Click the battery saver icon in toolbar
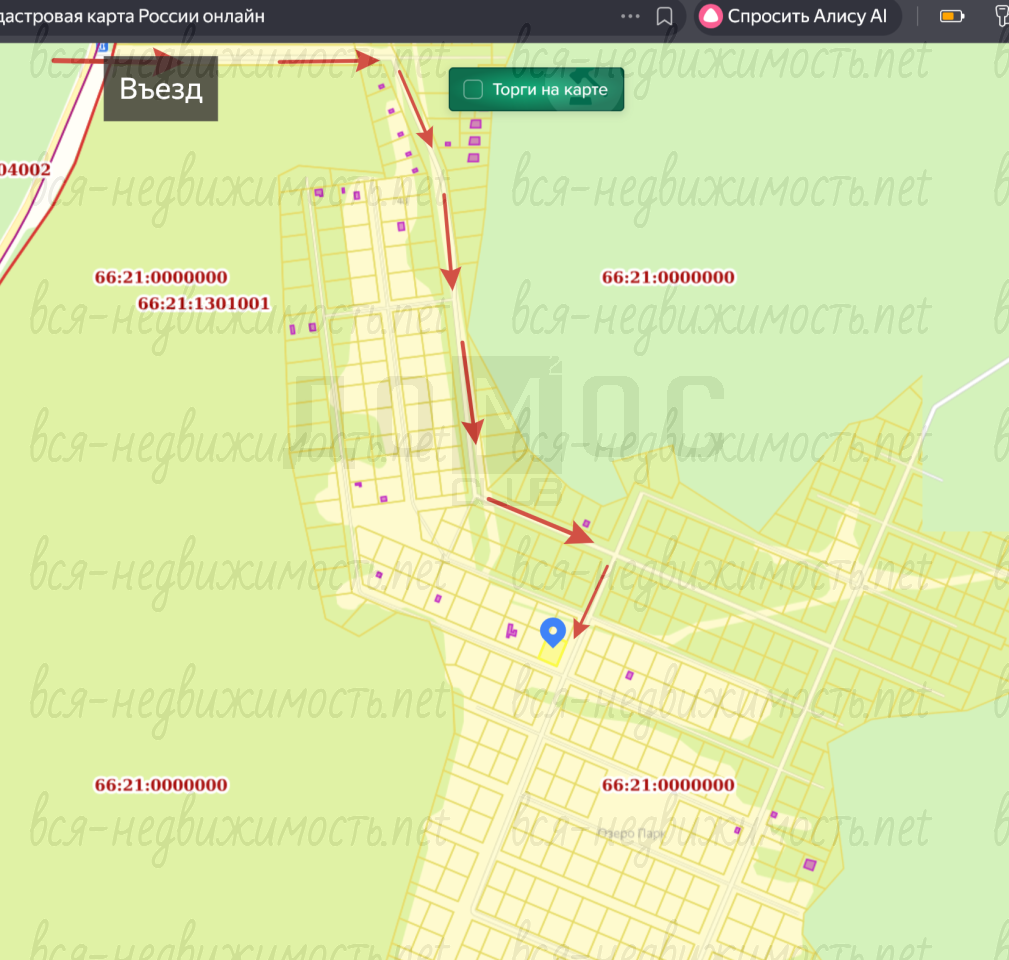1009x960 pixels. click(951, 16)
